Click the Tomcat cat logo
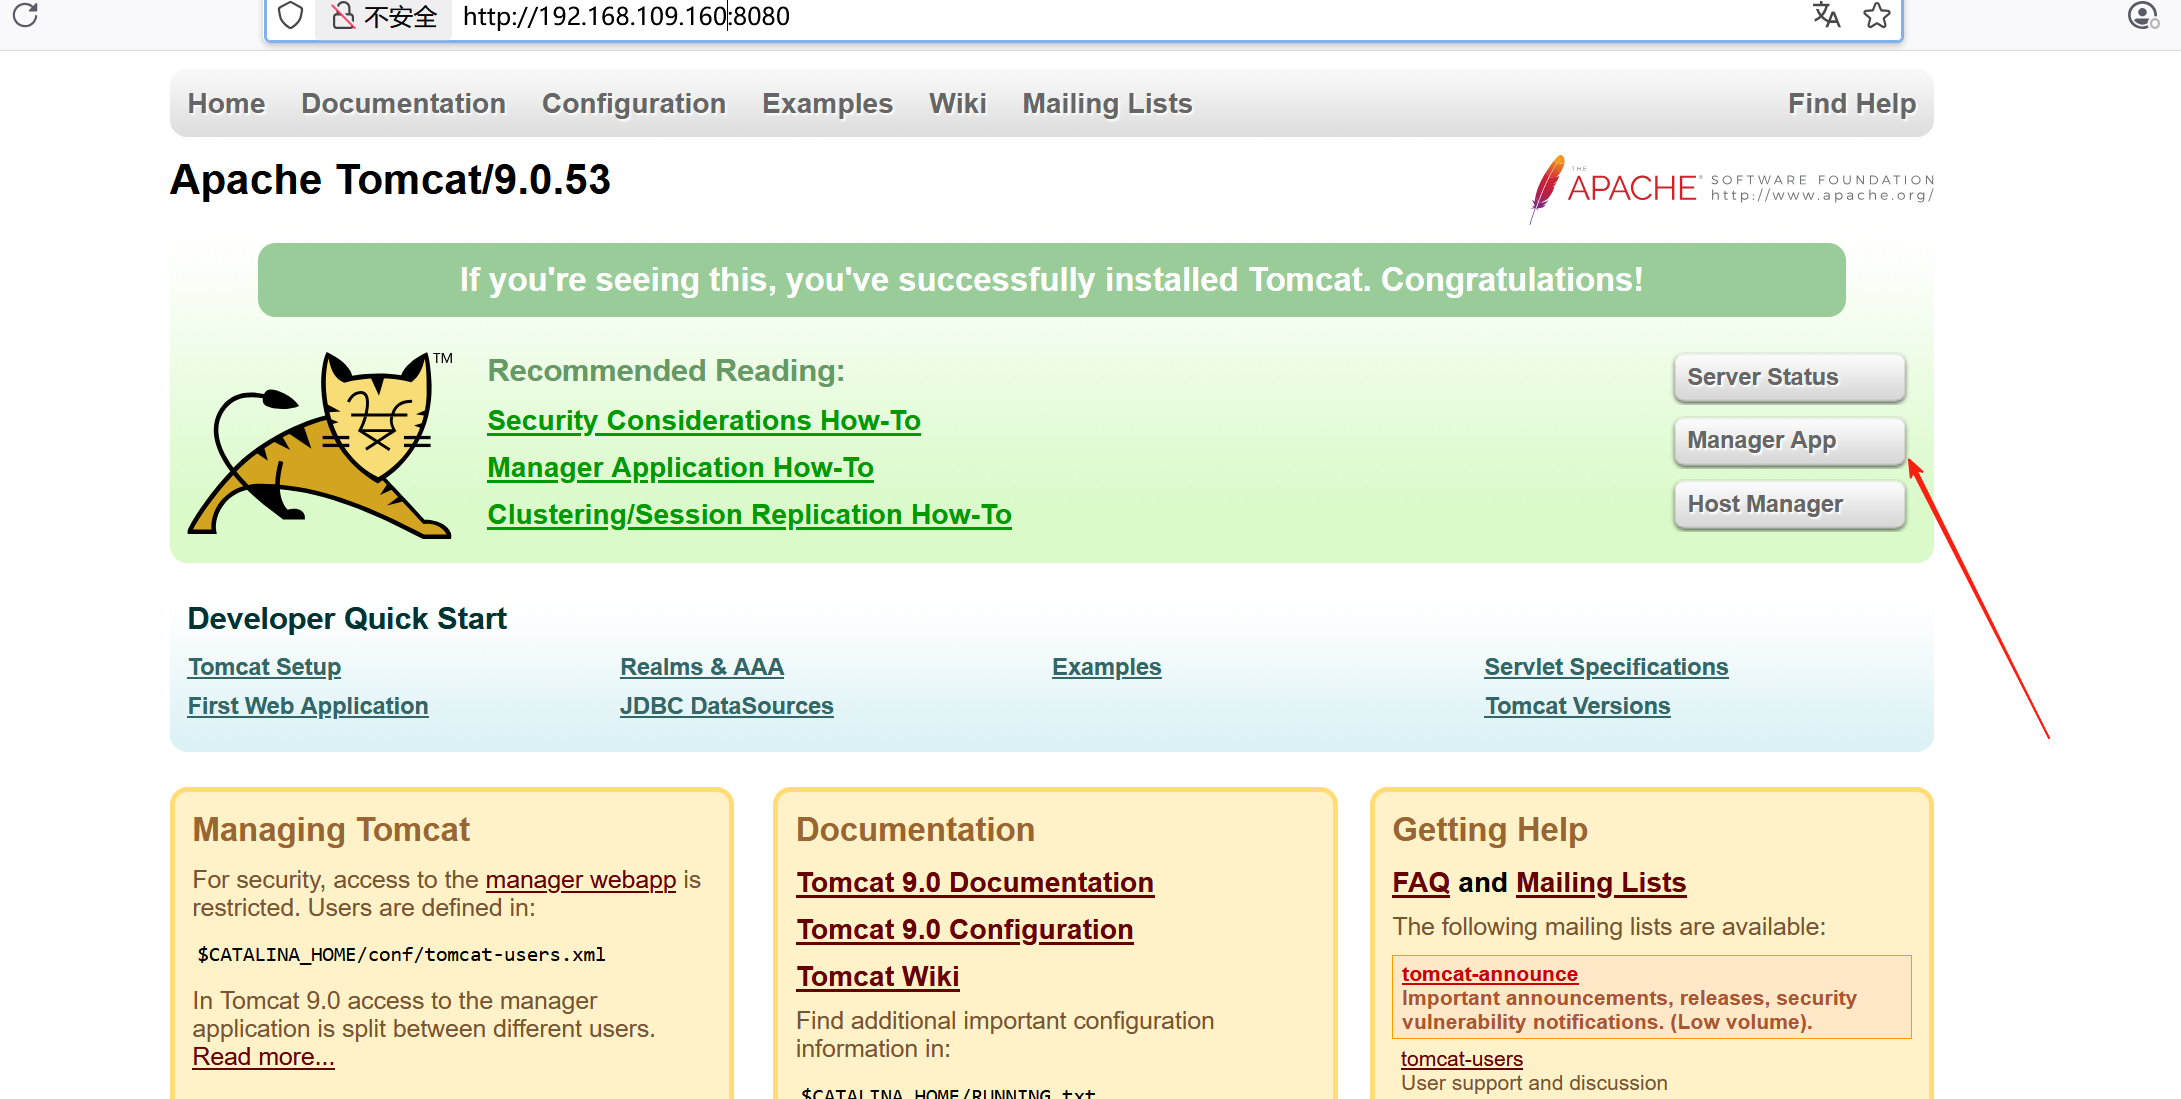 [320, 444]
